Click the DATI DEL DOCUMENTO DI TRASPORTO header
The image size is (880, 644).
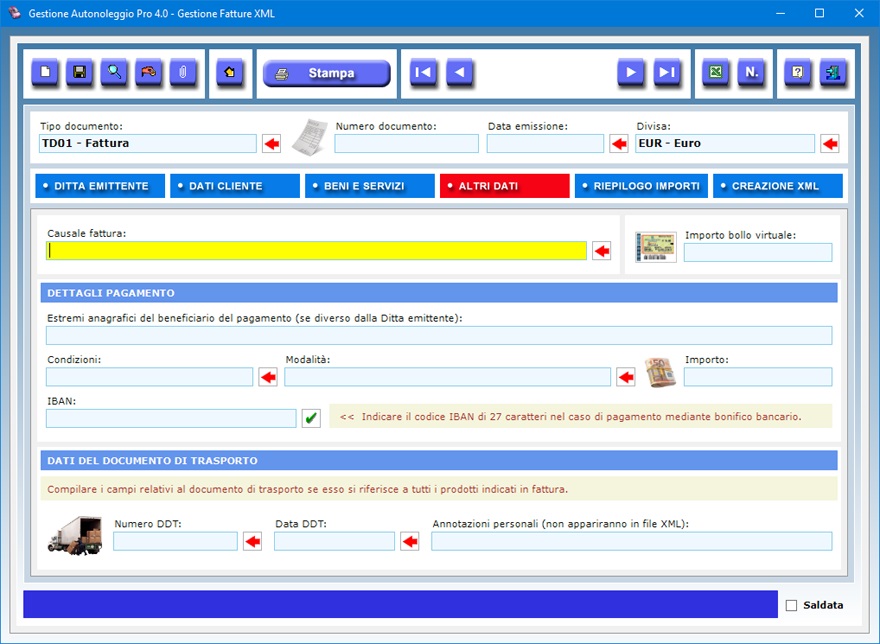439,460
